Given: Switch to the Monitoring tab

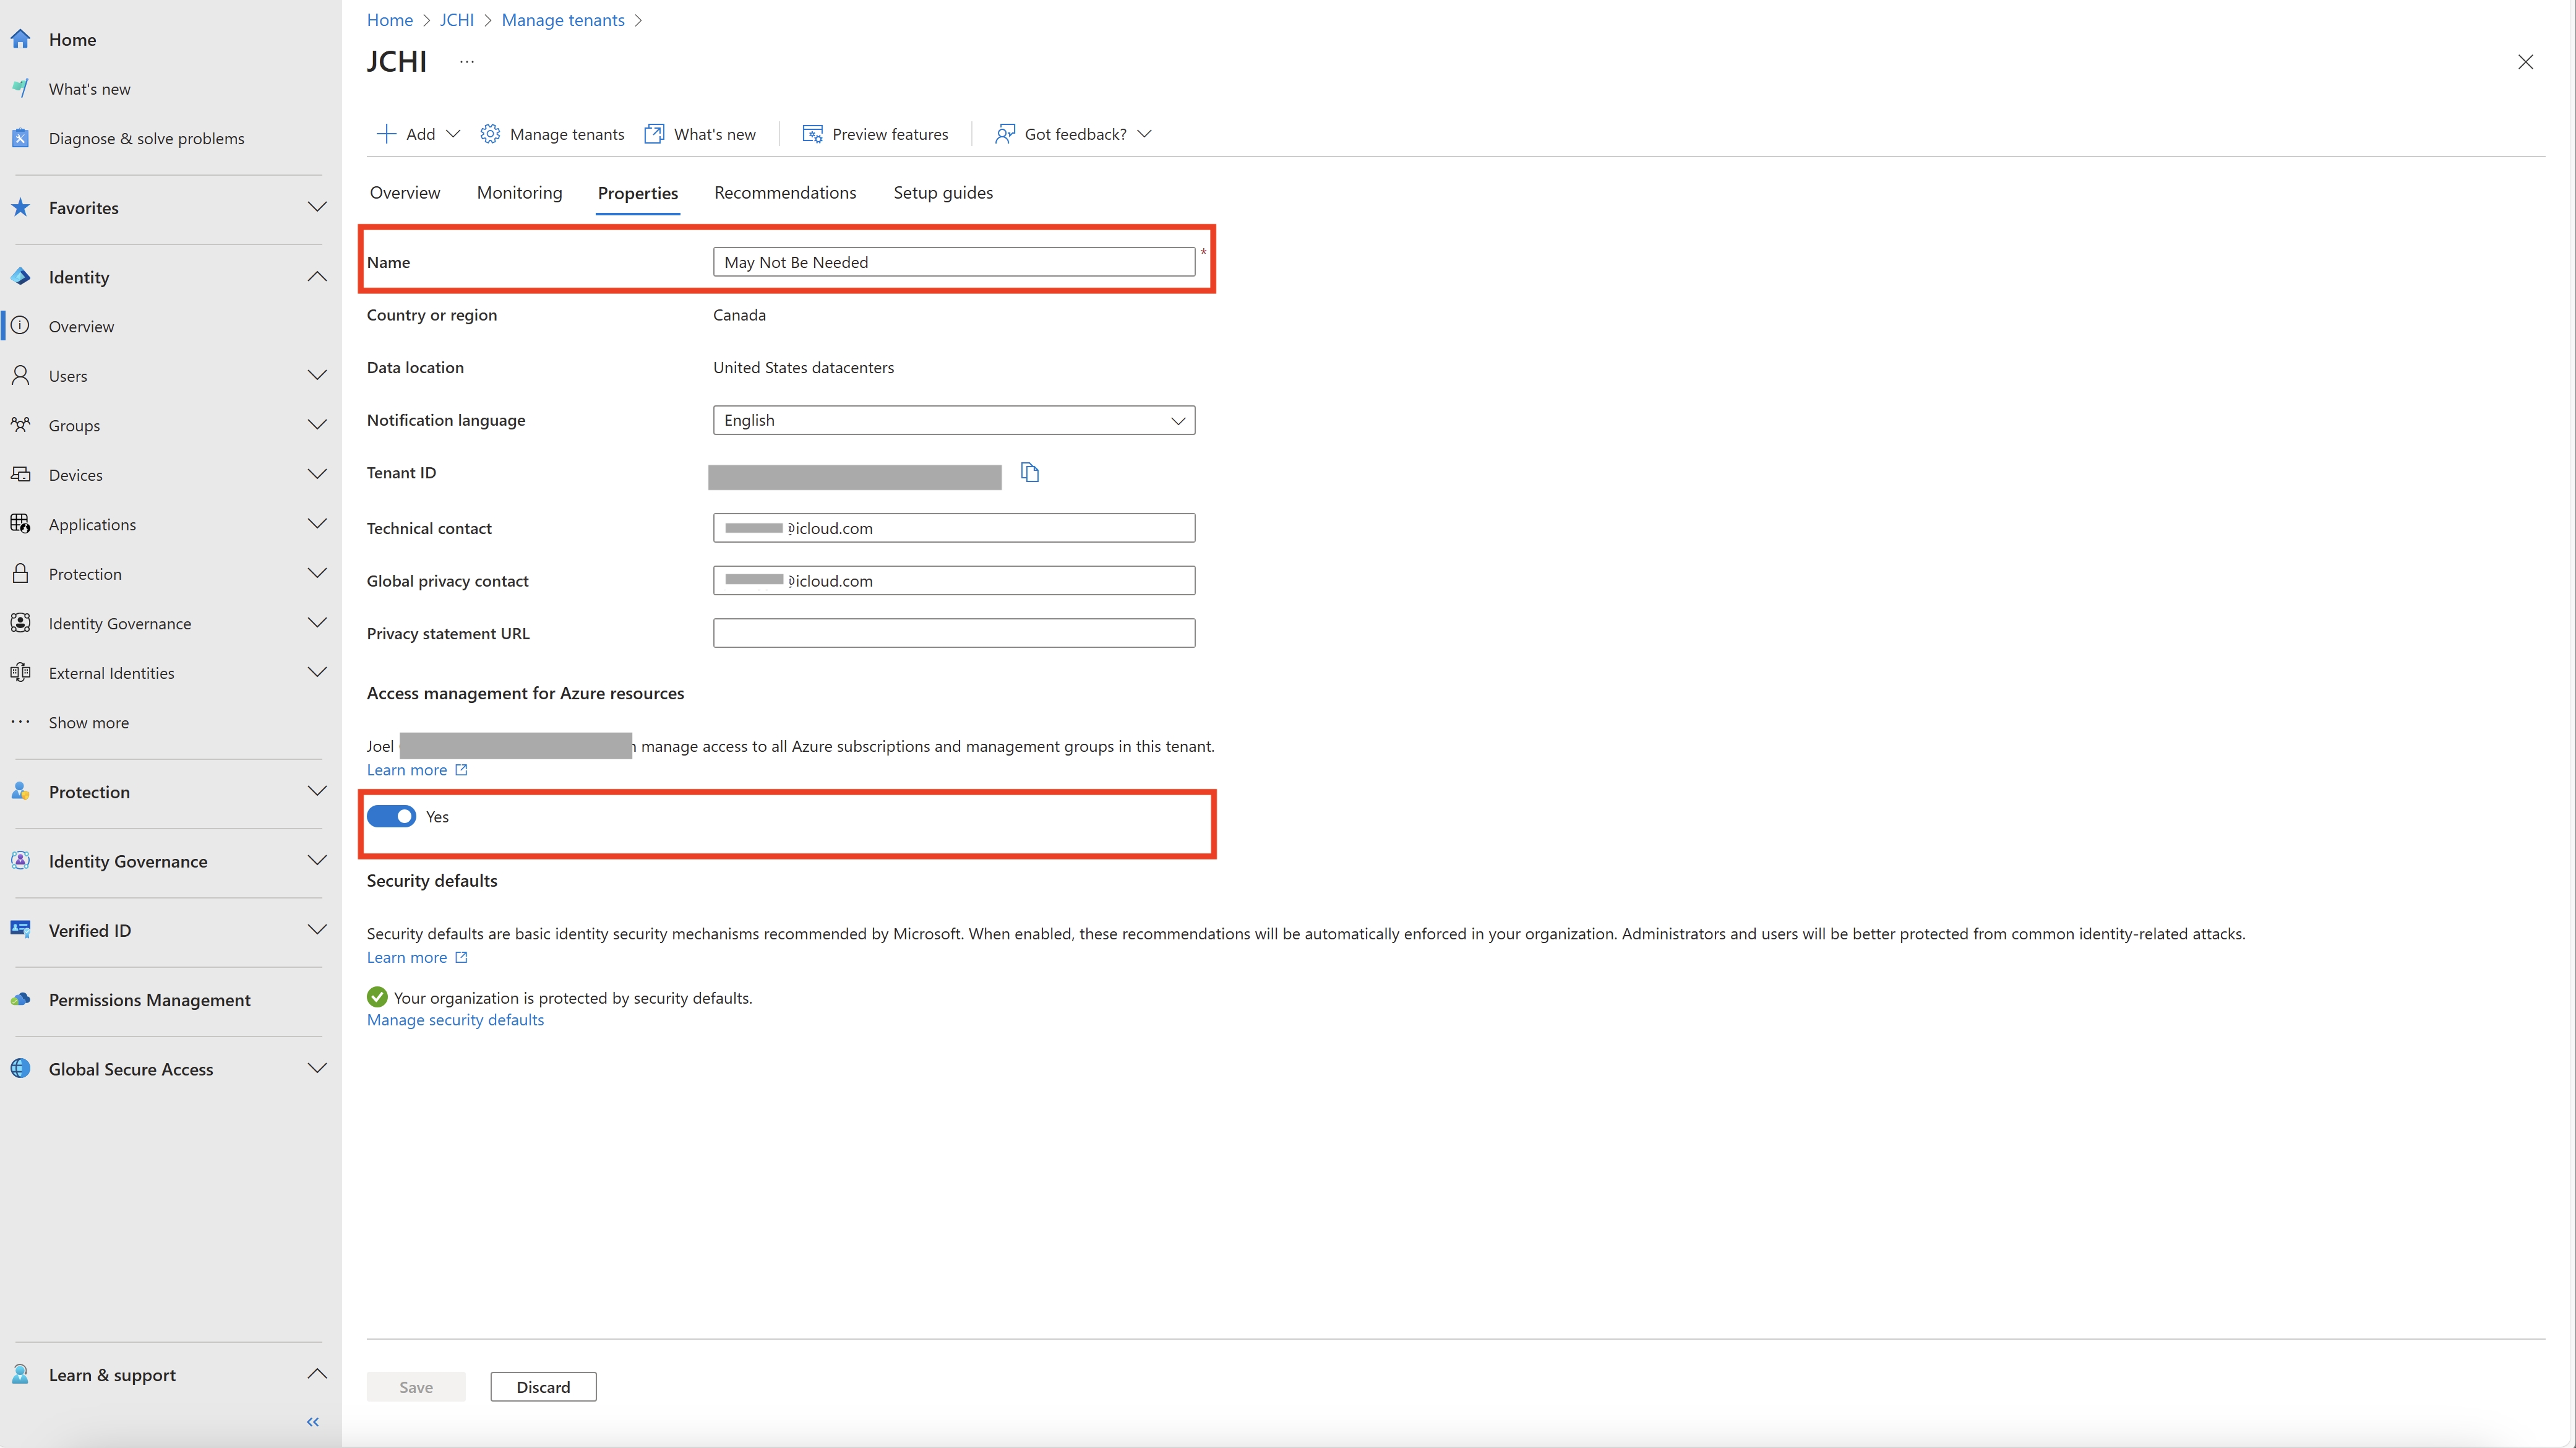Looking at the screenshot, I should pos(519,192).
